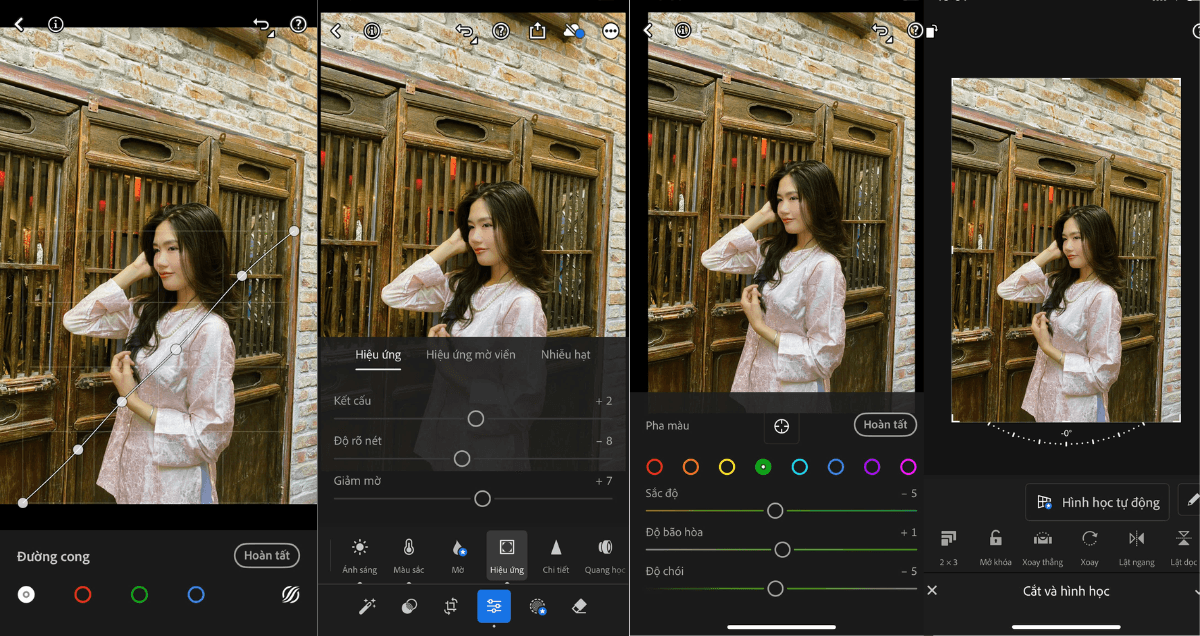
Task: Tap Hoàn tất on the Pha màu panel
Action: point(886,425)
